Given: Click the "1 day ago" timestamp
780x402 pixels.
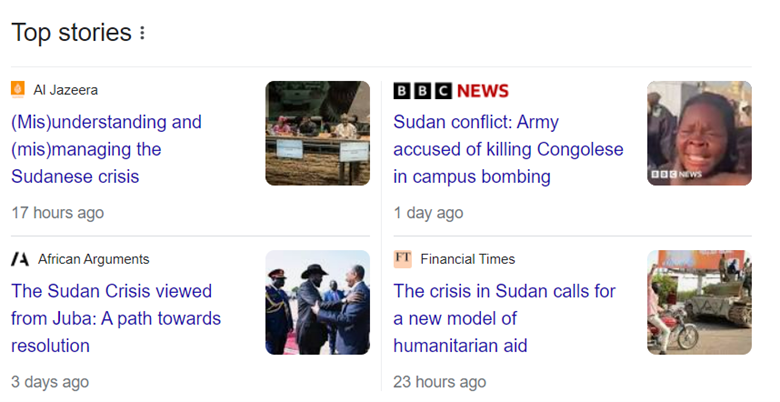Looking at the screenshot, I should 428,213.
